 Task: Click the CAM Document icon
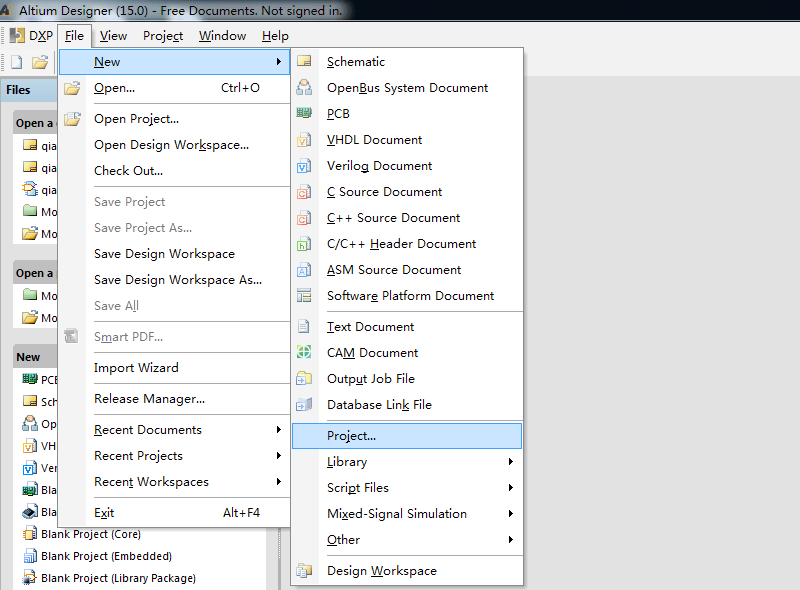click(305, 353)
